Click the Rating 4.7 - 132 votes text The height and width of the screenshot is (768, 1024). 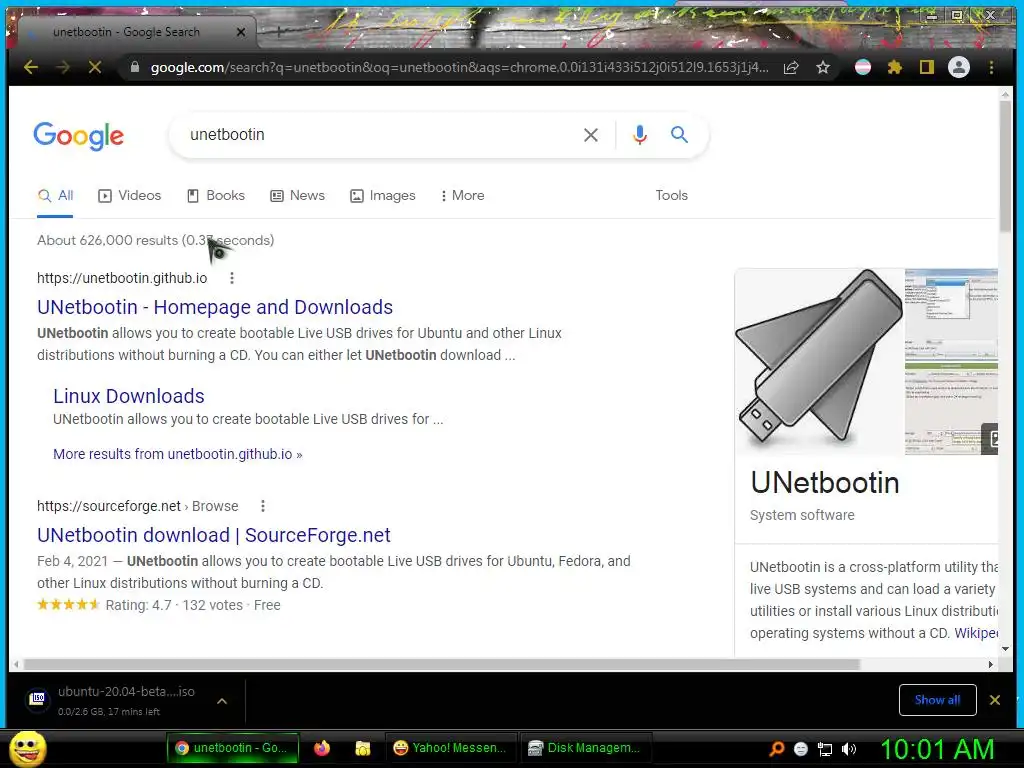[174, 605]
